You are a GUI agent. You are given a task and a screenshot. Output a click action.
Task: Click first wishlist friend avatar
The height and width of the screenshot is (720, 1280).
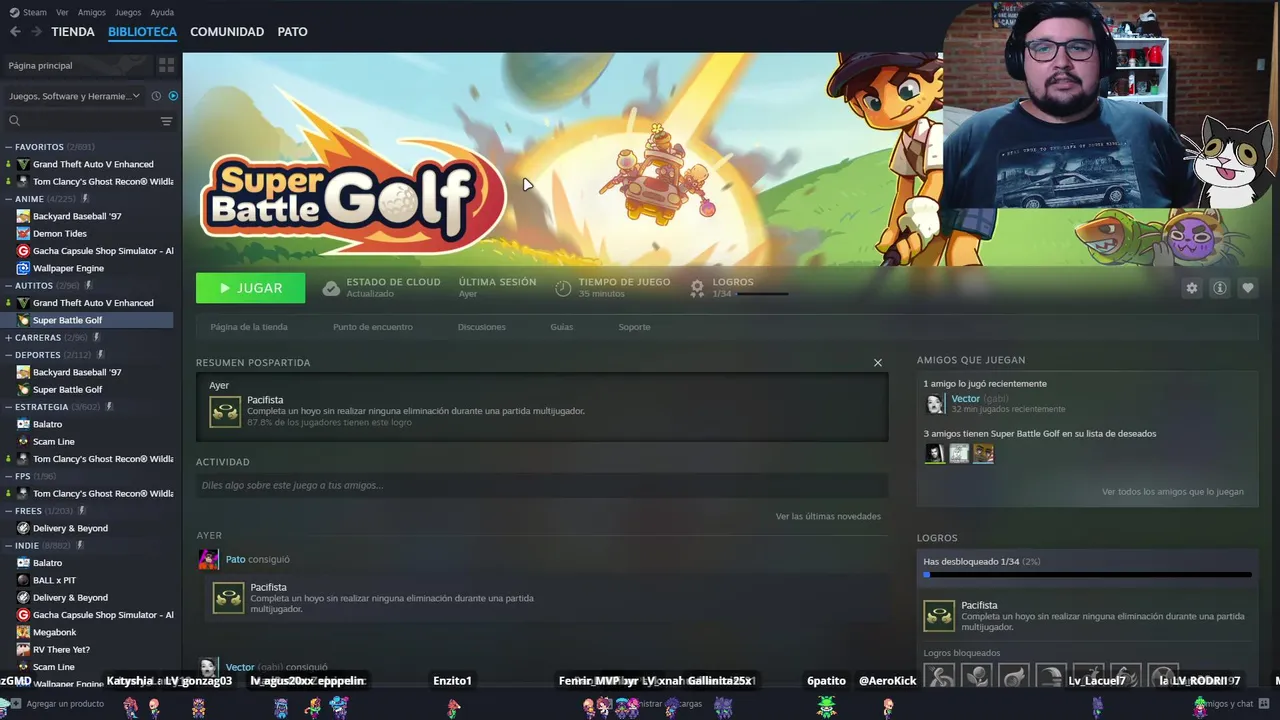click(934, 453)
